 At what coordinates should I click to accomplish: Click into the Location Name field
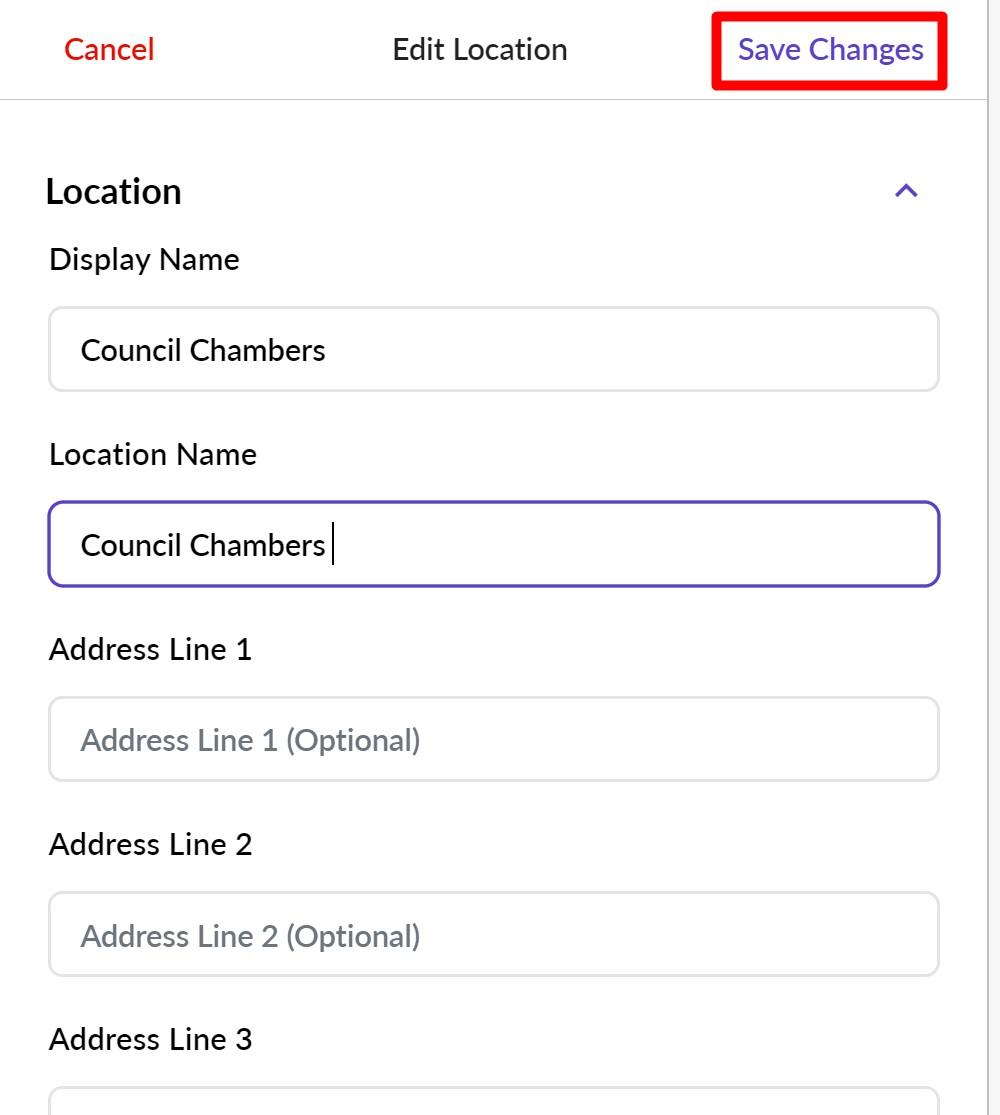(x=600, y=544)
